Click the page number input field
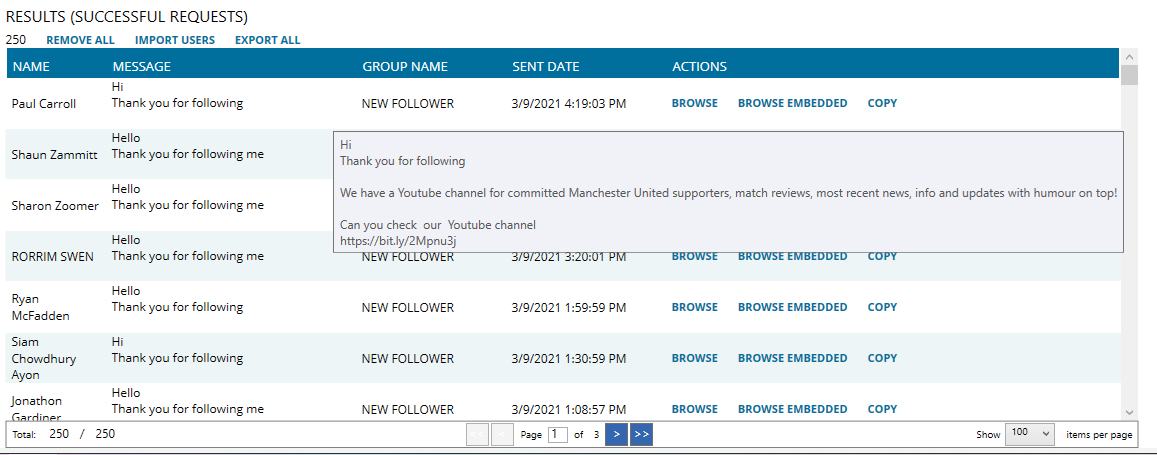The width and height of the screenshot is (1157, 455). 558,434
